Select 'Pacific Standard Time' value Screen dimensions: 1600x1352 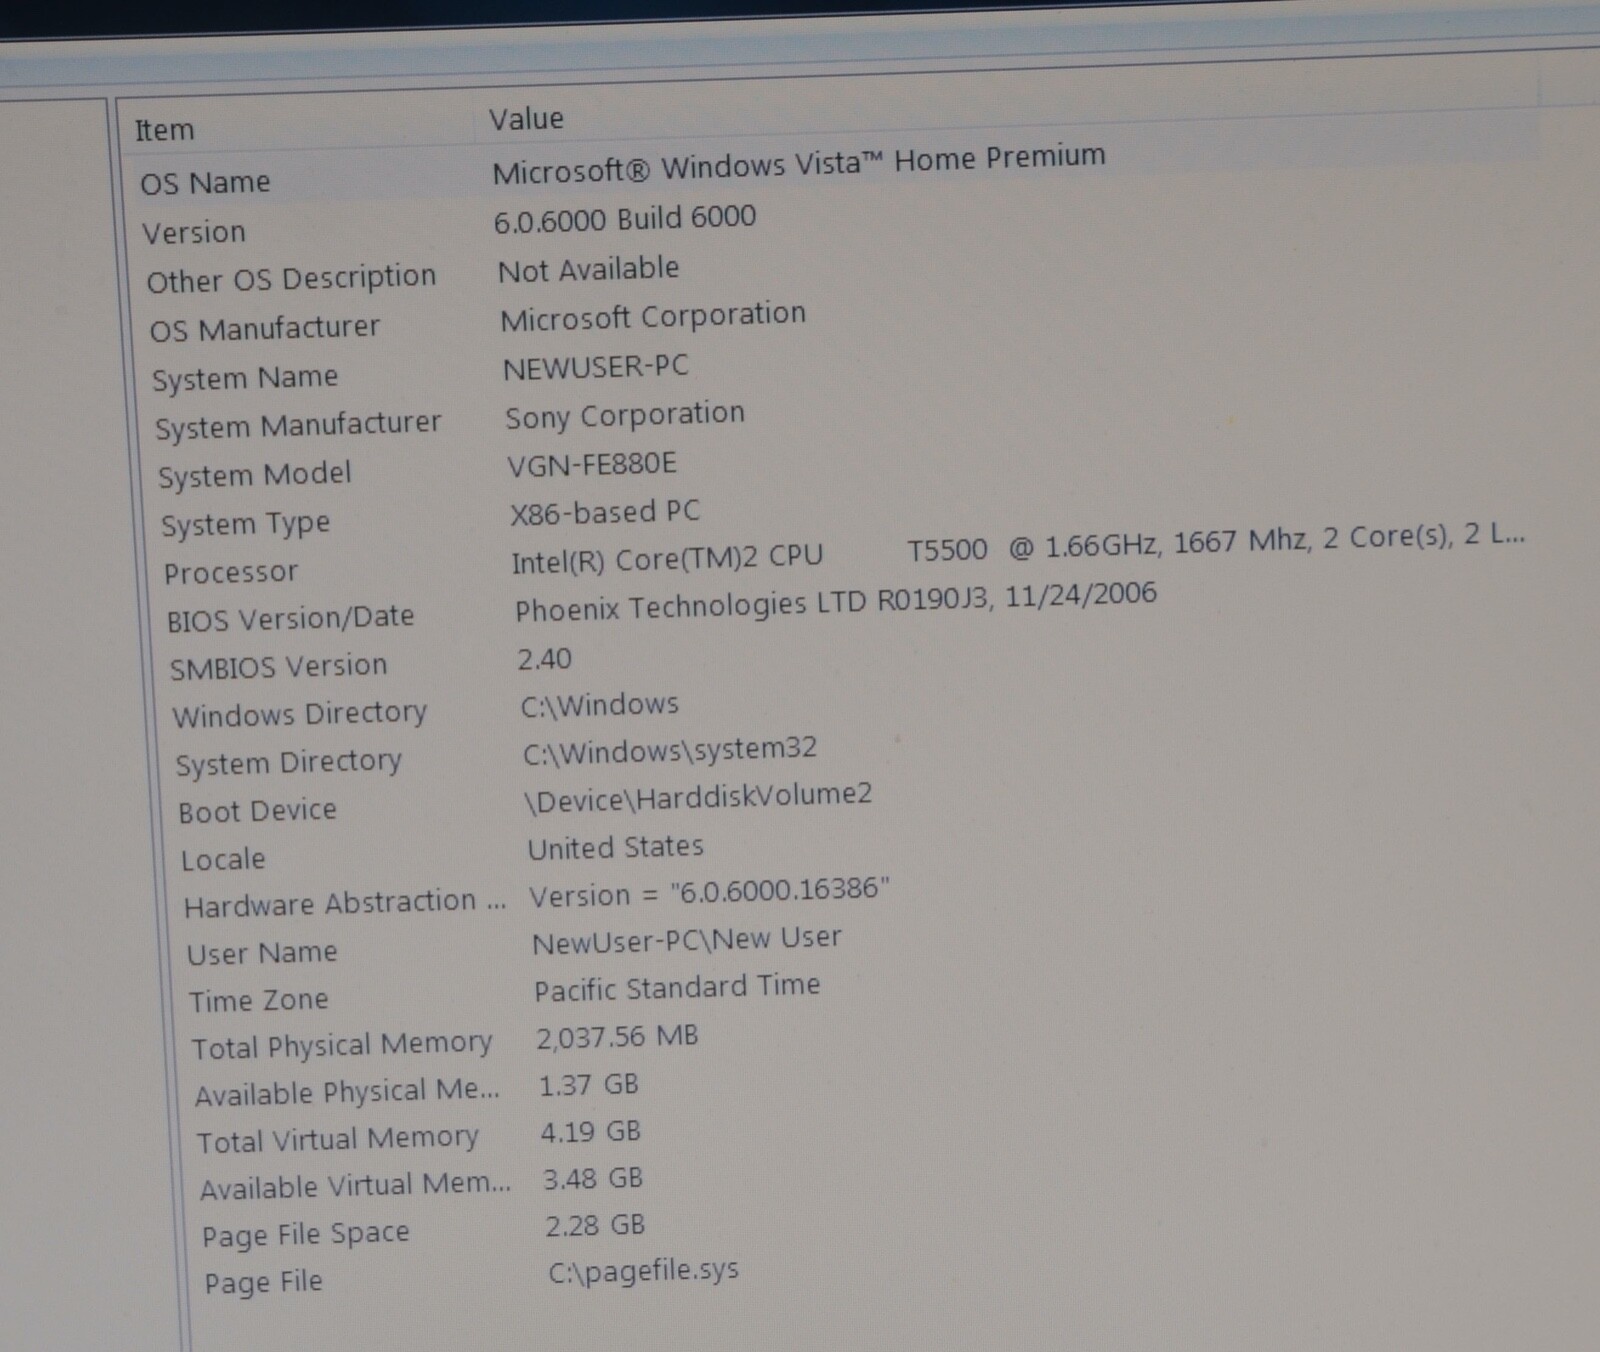677,988
